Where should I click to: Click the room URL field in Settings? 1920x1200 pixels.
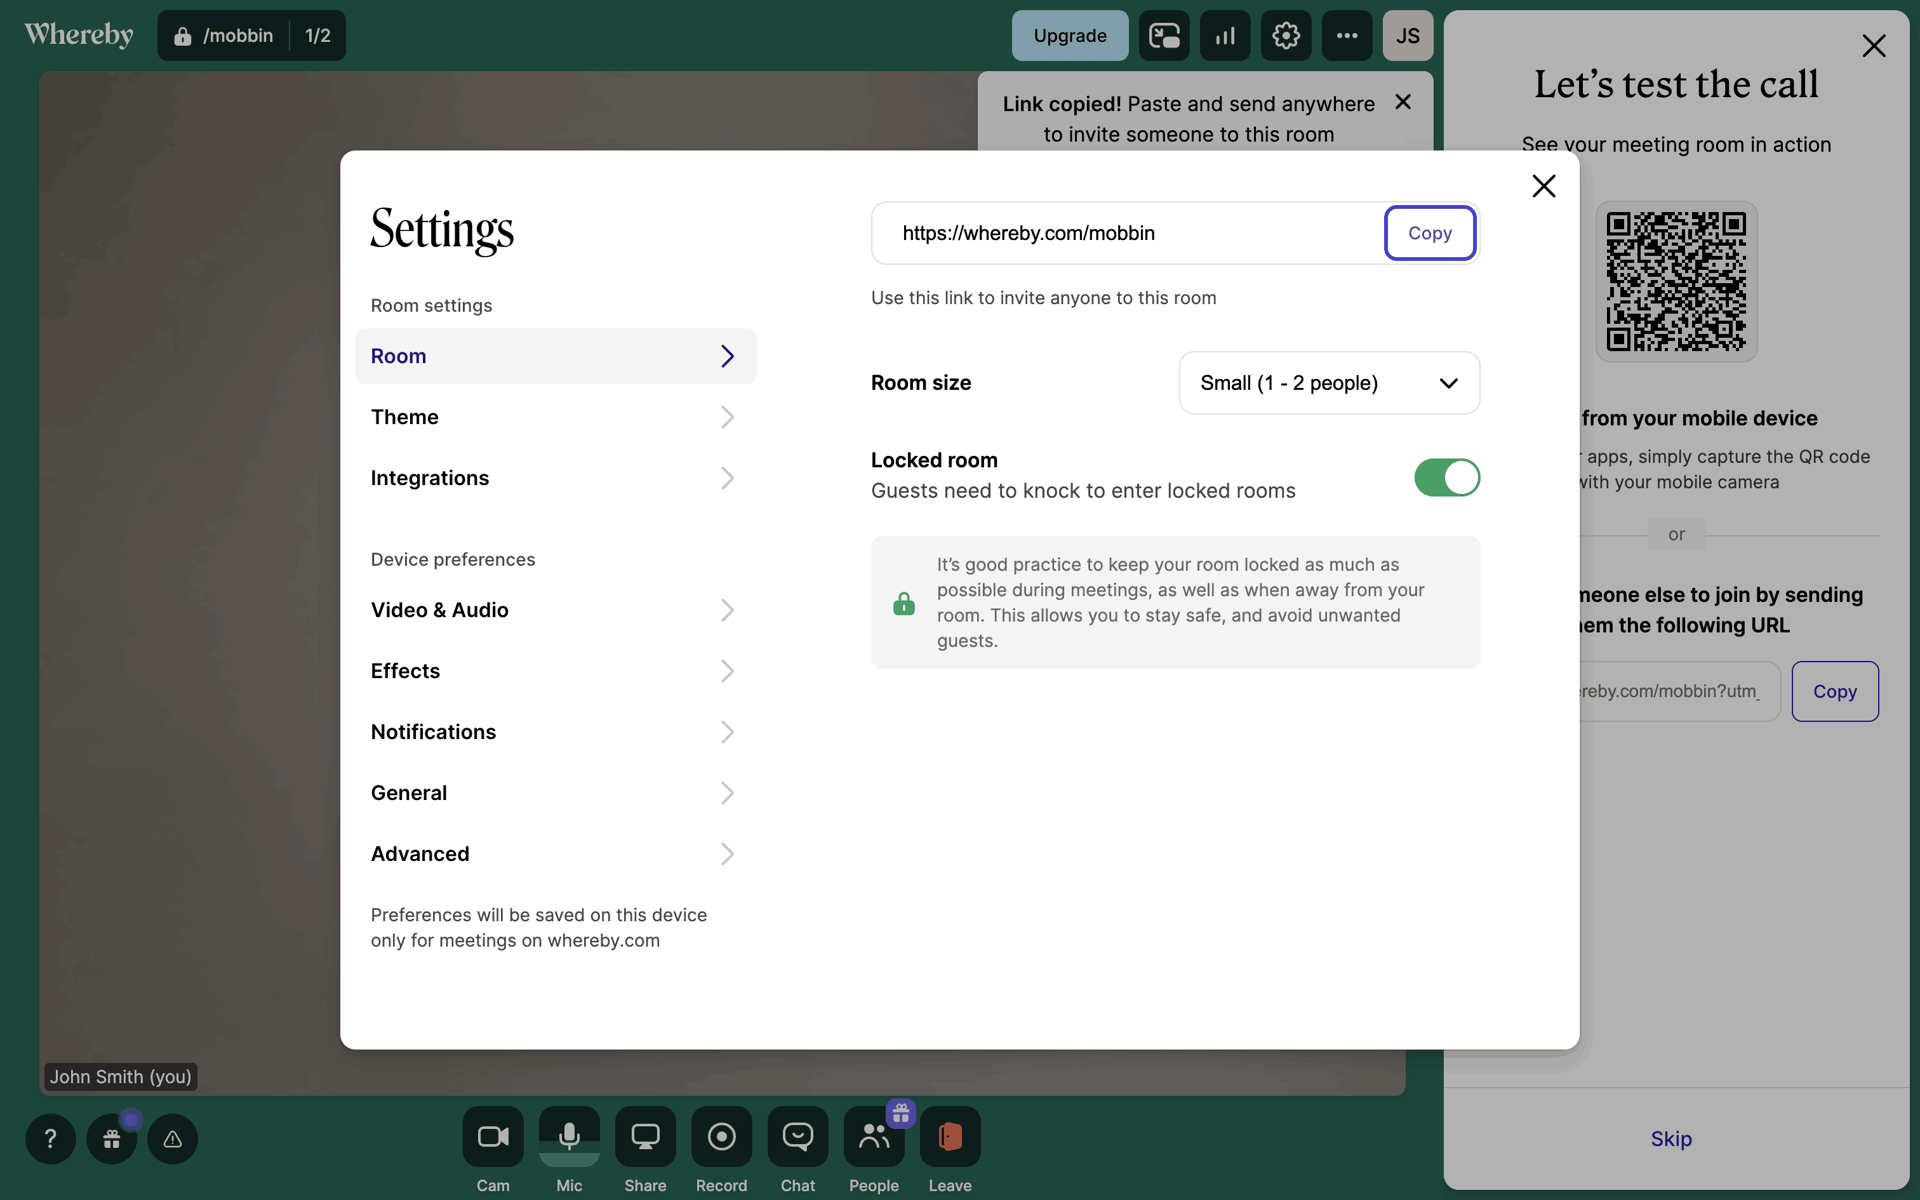click(1128, 233)
